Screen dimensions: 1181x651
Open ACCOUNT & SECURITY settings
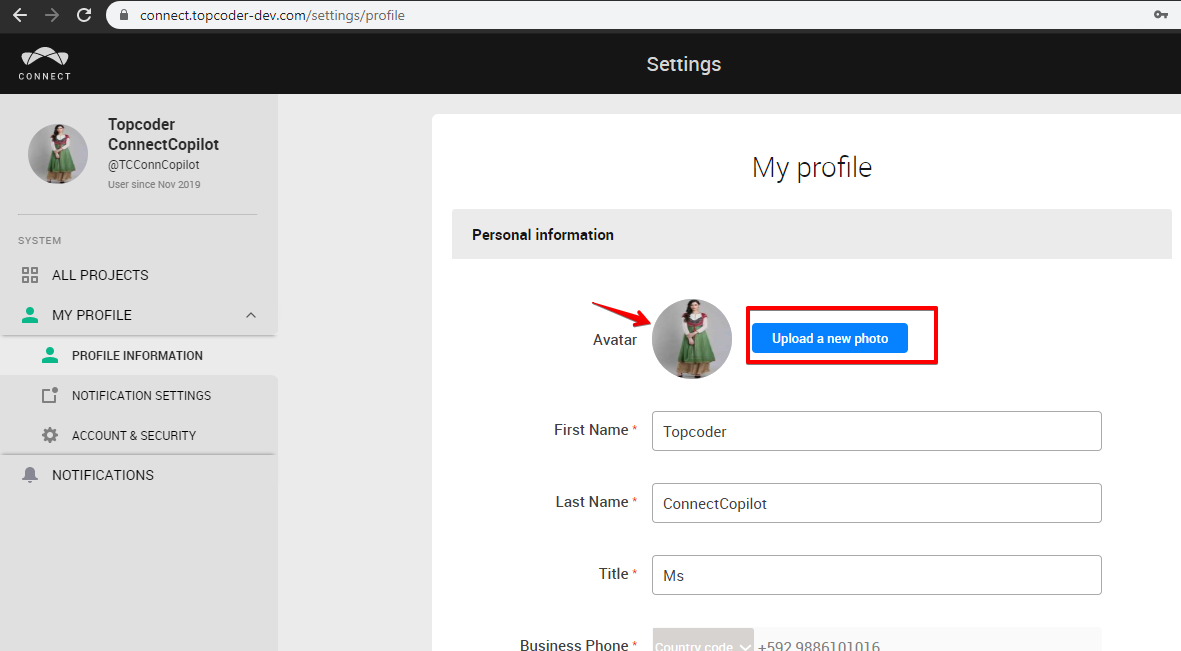pyautogui.click(x=134, y=436)
